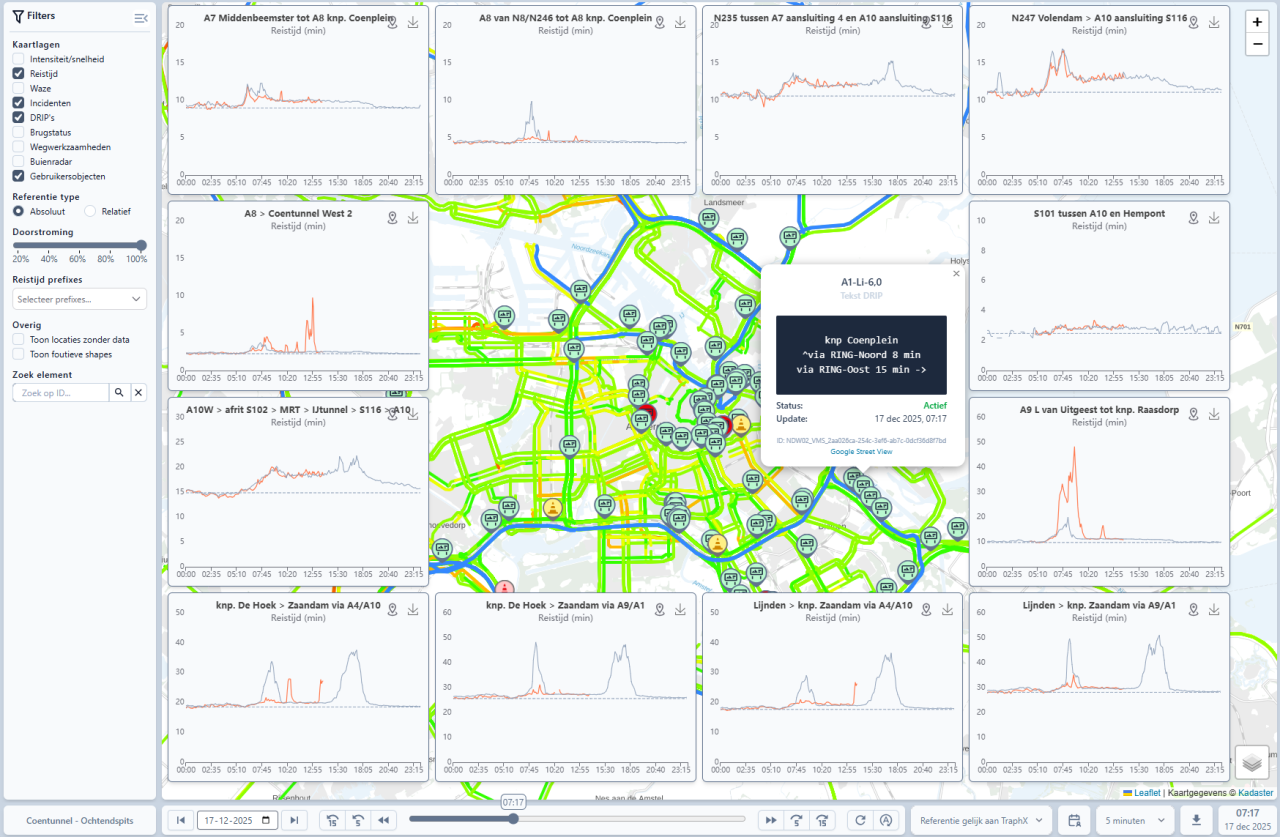Collapse the Filters panel using its header icon

140,16
